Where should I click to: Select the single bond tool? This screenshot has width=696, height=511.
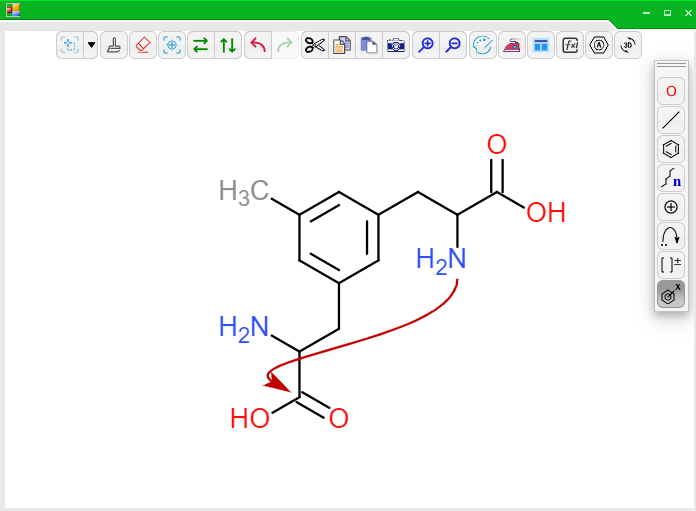tap(671, 120)
